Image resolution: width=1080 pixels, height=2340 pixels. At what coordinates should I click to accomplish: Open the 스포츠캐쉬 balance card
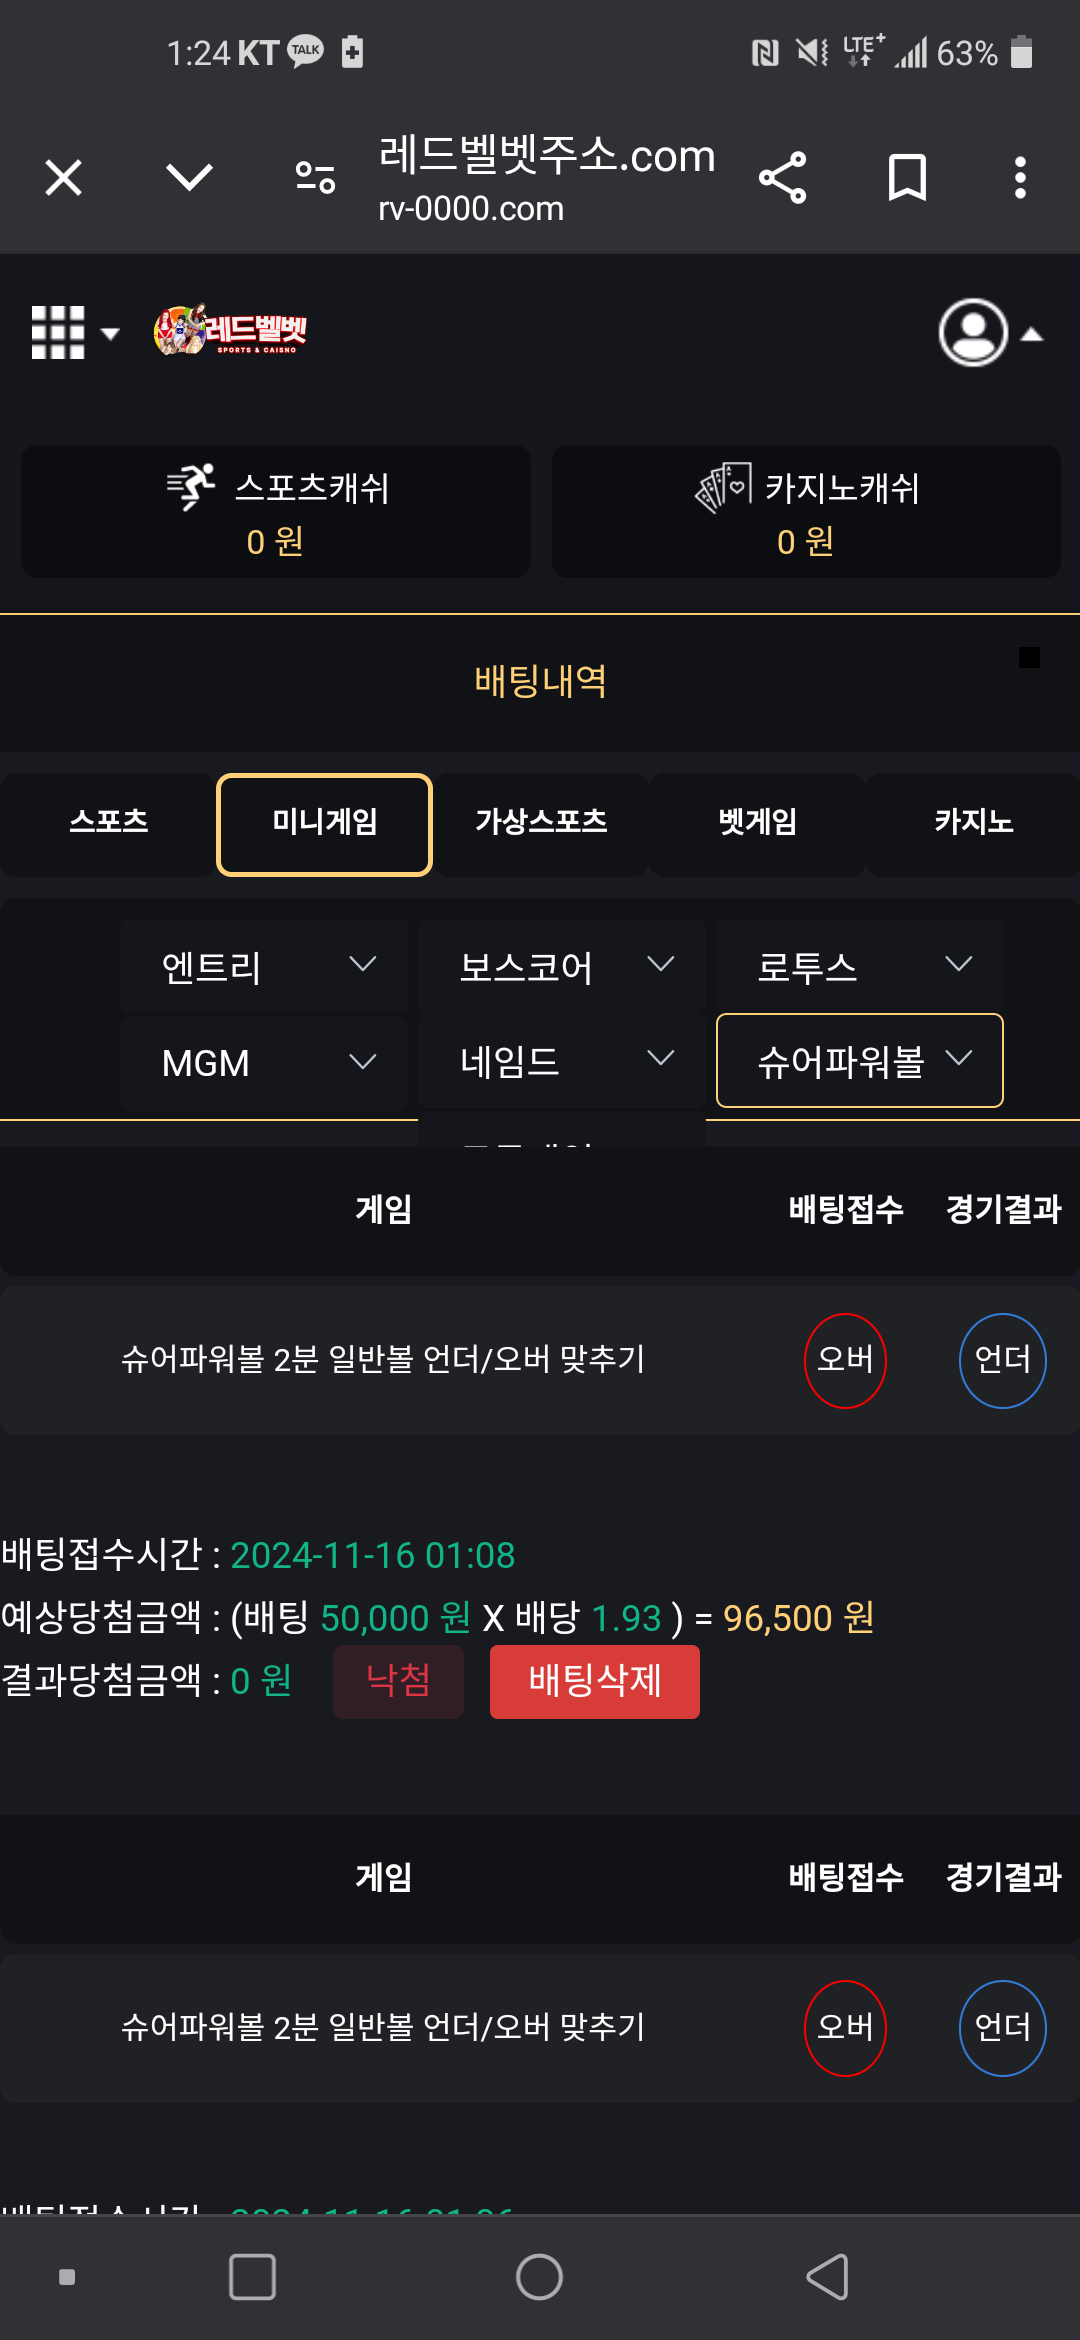[x=276, y=511]
